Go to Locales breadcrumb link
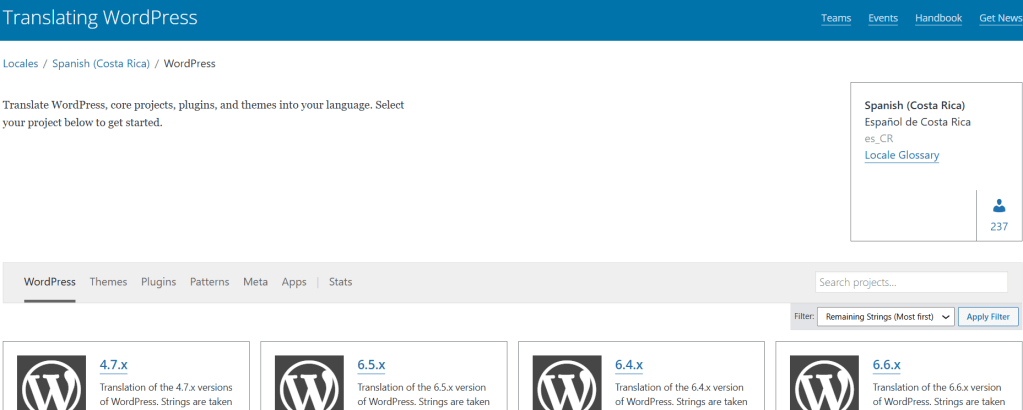The width and height of the screenshot is (1023, 410). (x=20, y=63)
